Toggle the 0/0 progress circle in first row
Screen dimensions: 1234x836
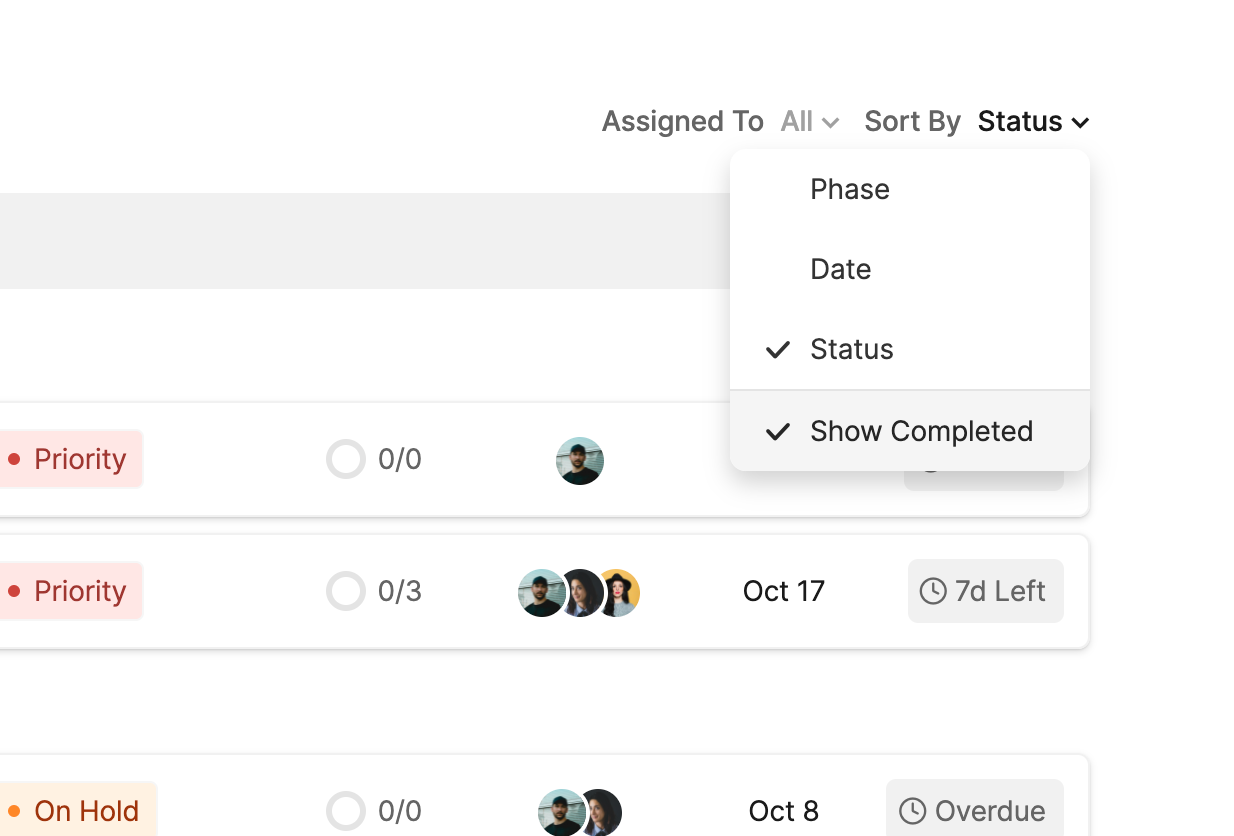pyautogui.click(x=346, y=459)
